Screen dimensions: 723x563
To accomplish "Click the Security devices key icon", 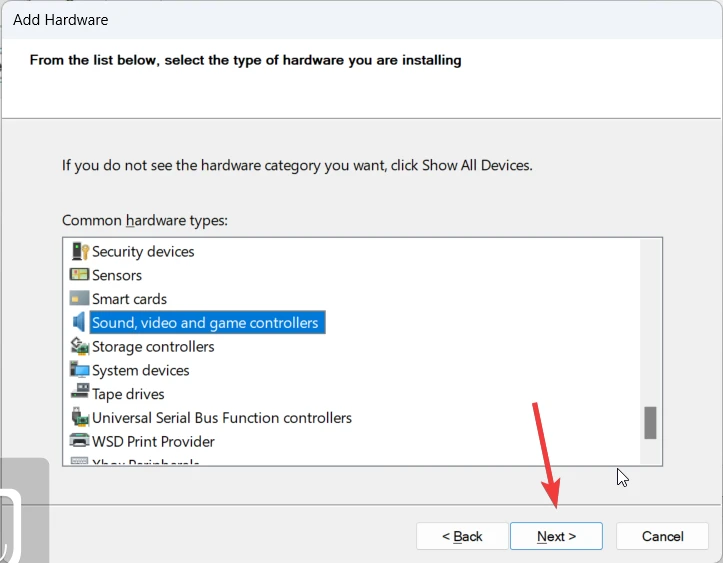I will point(80,251).
